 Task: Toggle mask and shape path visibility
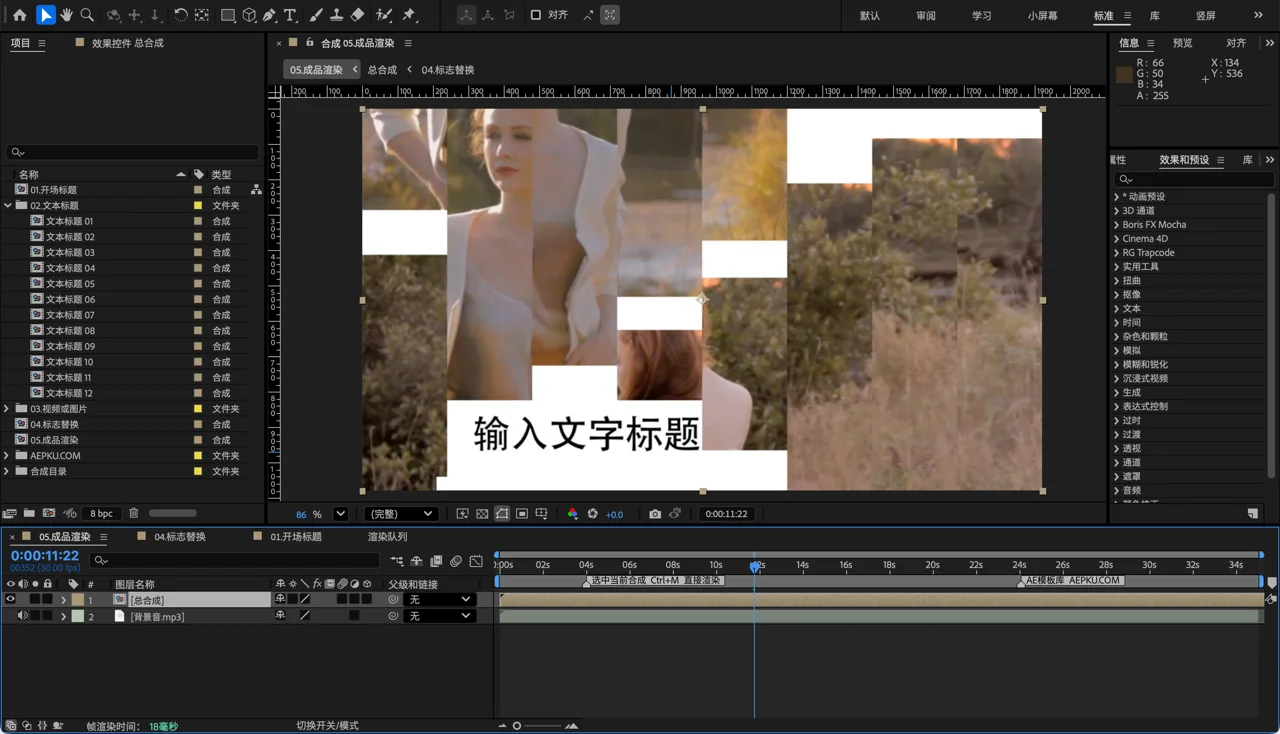click(x=502, y=514)
